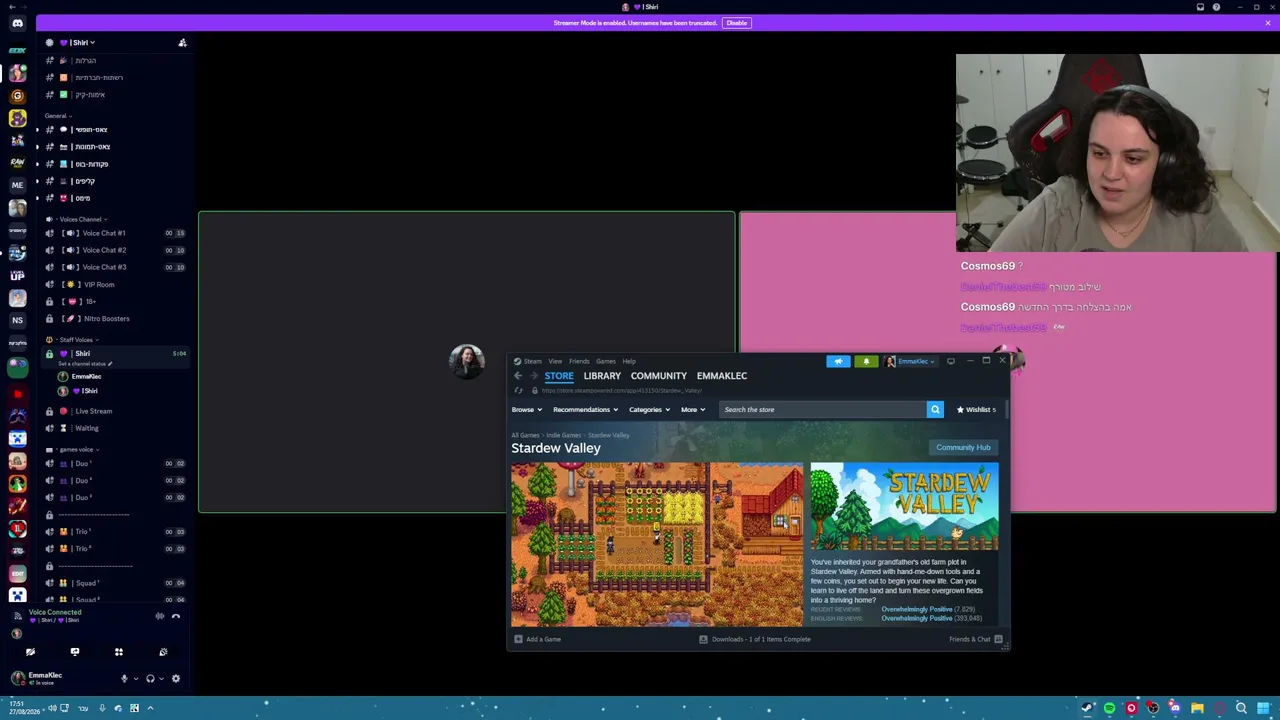Click the Steam store search magnifier button
The image size is (1280, 720).
coord(935,409)
